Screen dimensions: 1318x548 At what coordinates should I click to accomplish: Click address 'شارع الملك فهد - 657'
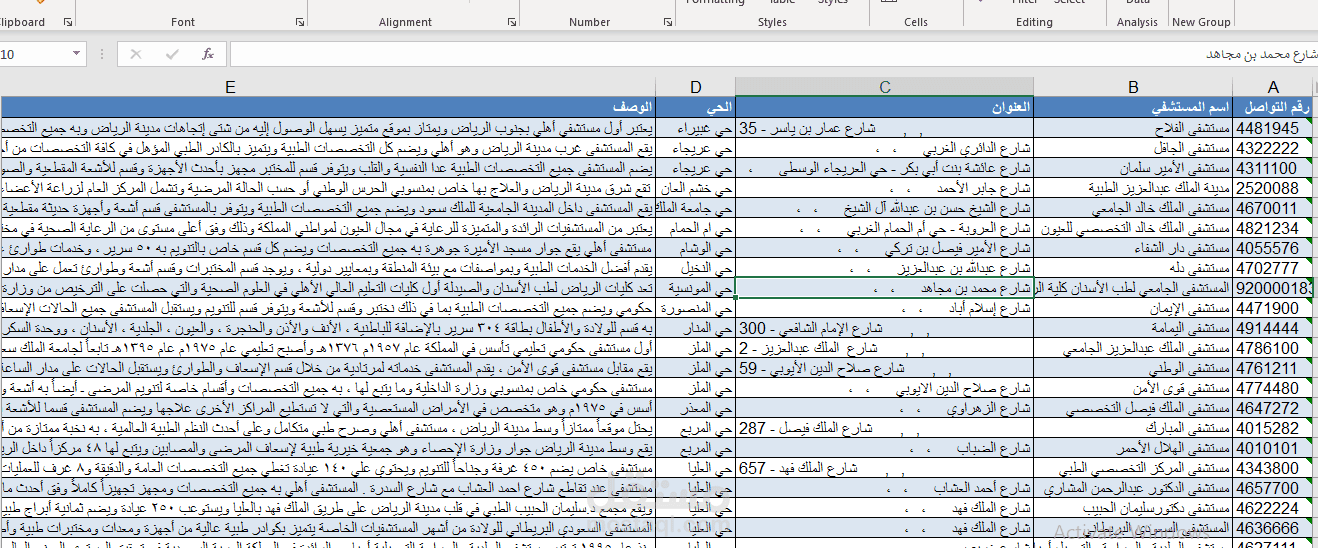click(x=799, y=468)
